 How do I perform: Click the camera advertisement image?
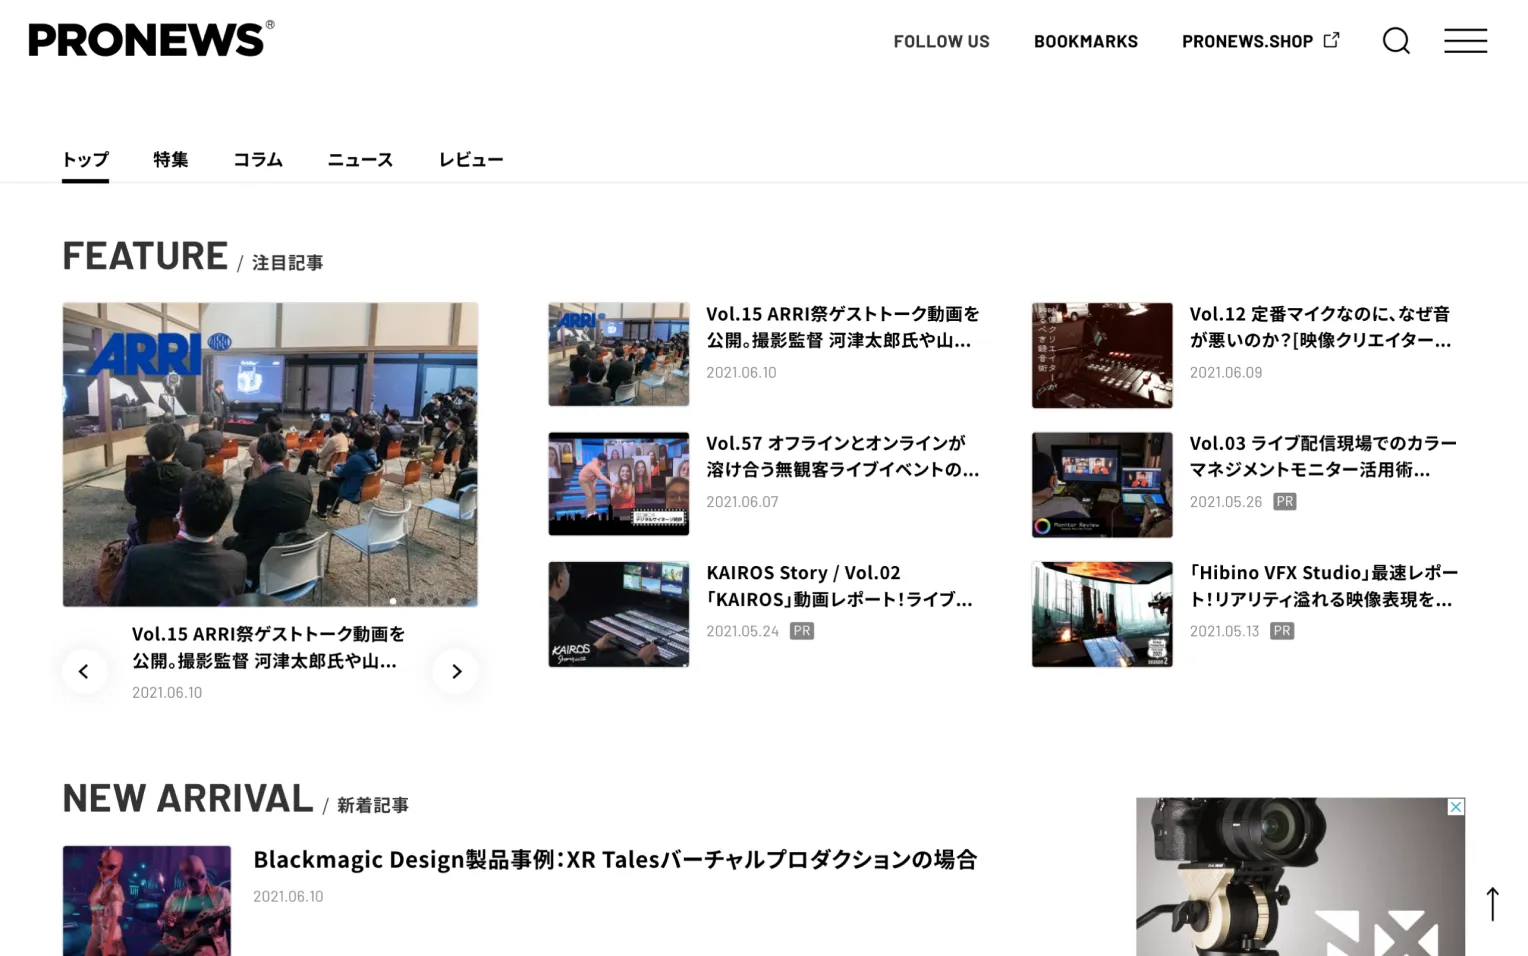tap(1300, 877)
